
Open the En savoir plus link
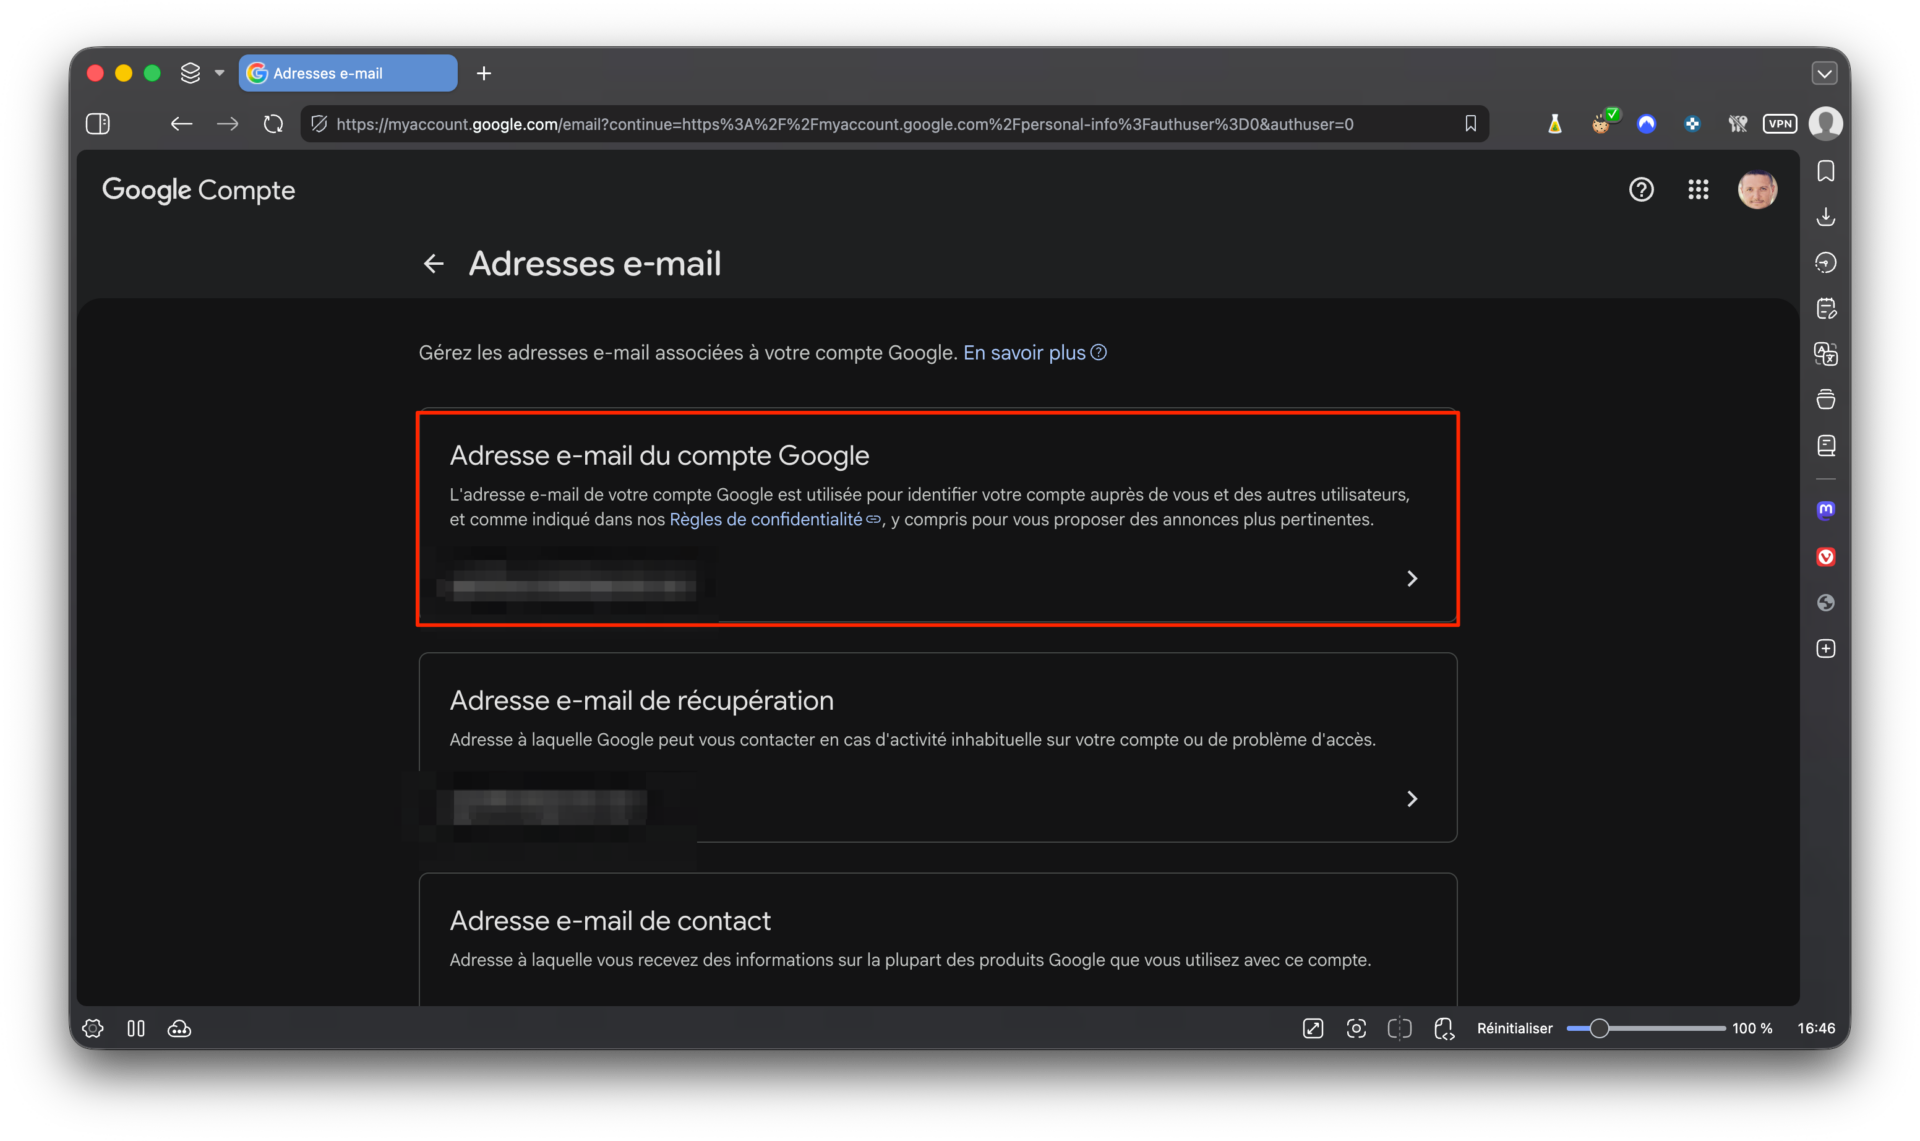click(x=1034, y=353)
